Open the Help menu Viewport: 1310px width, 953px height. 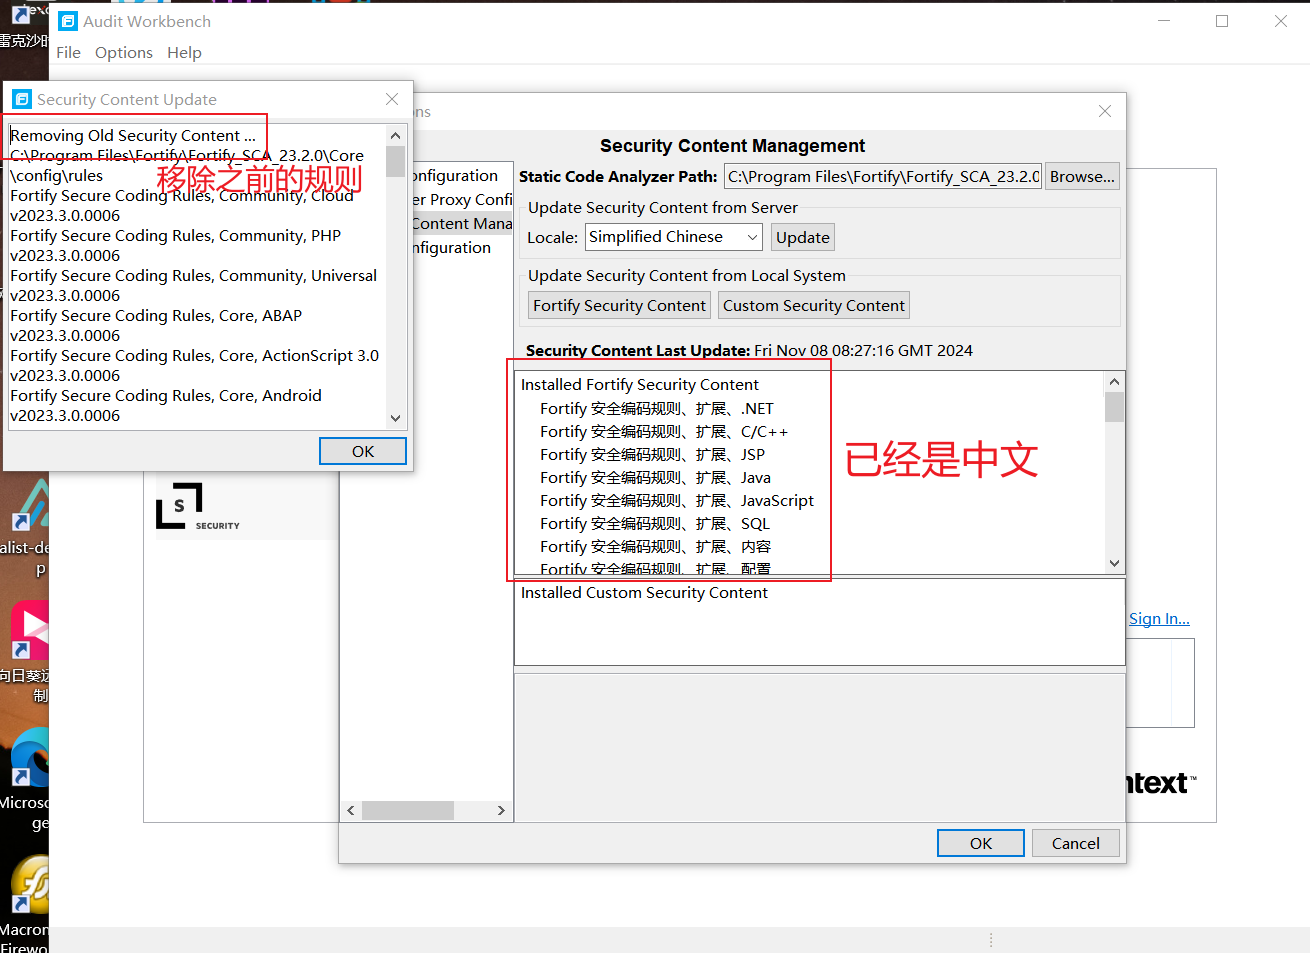click(x=184, y=52)
